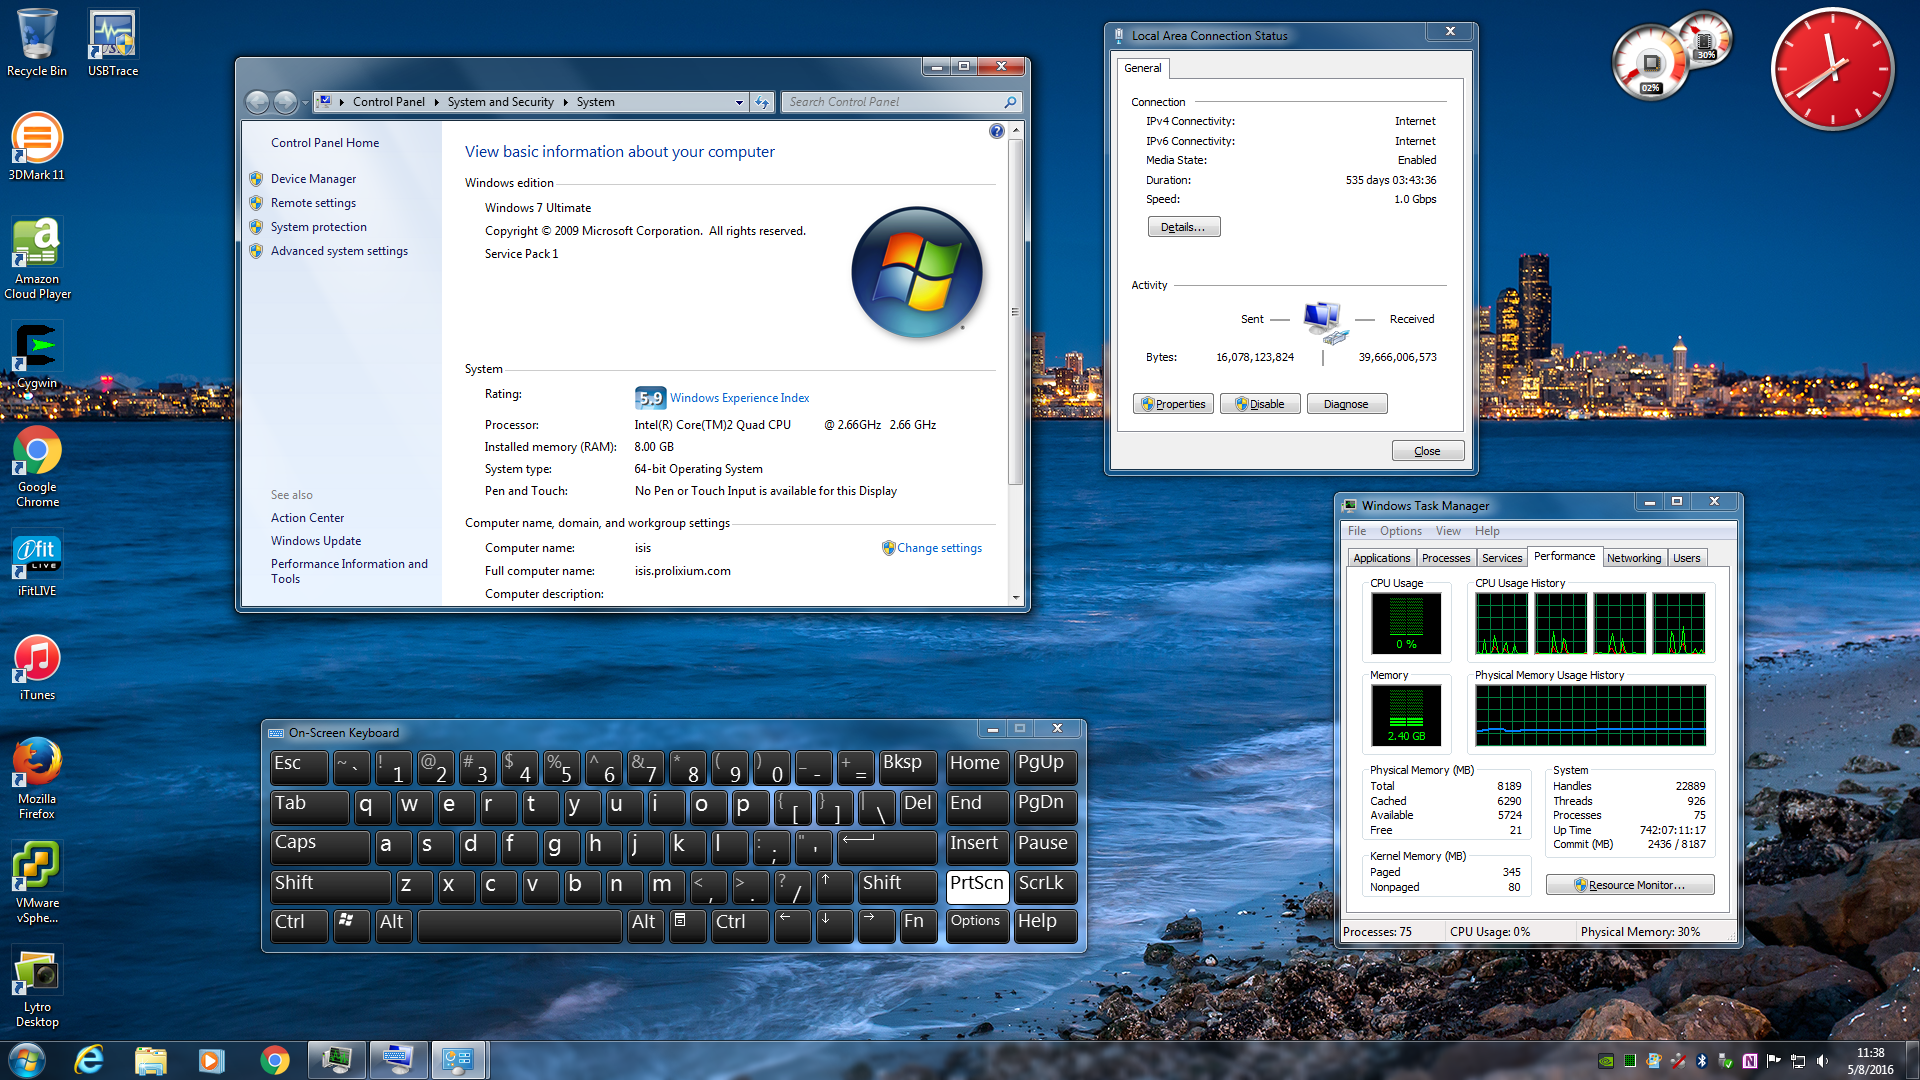Toggle the Caps key on the On-Screen Keyboard

click(x=319, y=846)
